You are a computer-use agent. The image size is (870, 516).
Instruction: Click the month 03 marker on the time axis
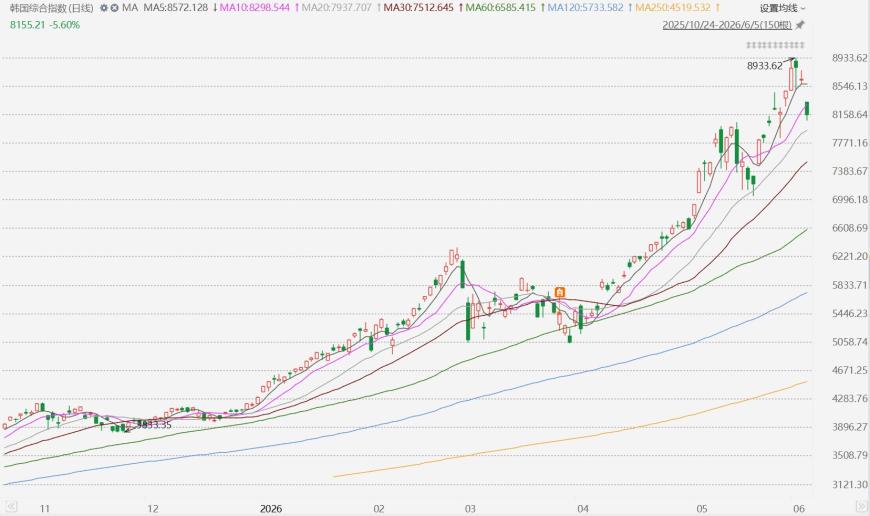tap(470, 508)
